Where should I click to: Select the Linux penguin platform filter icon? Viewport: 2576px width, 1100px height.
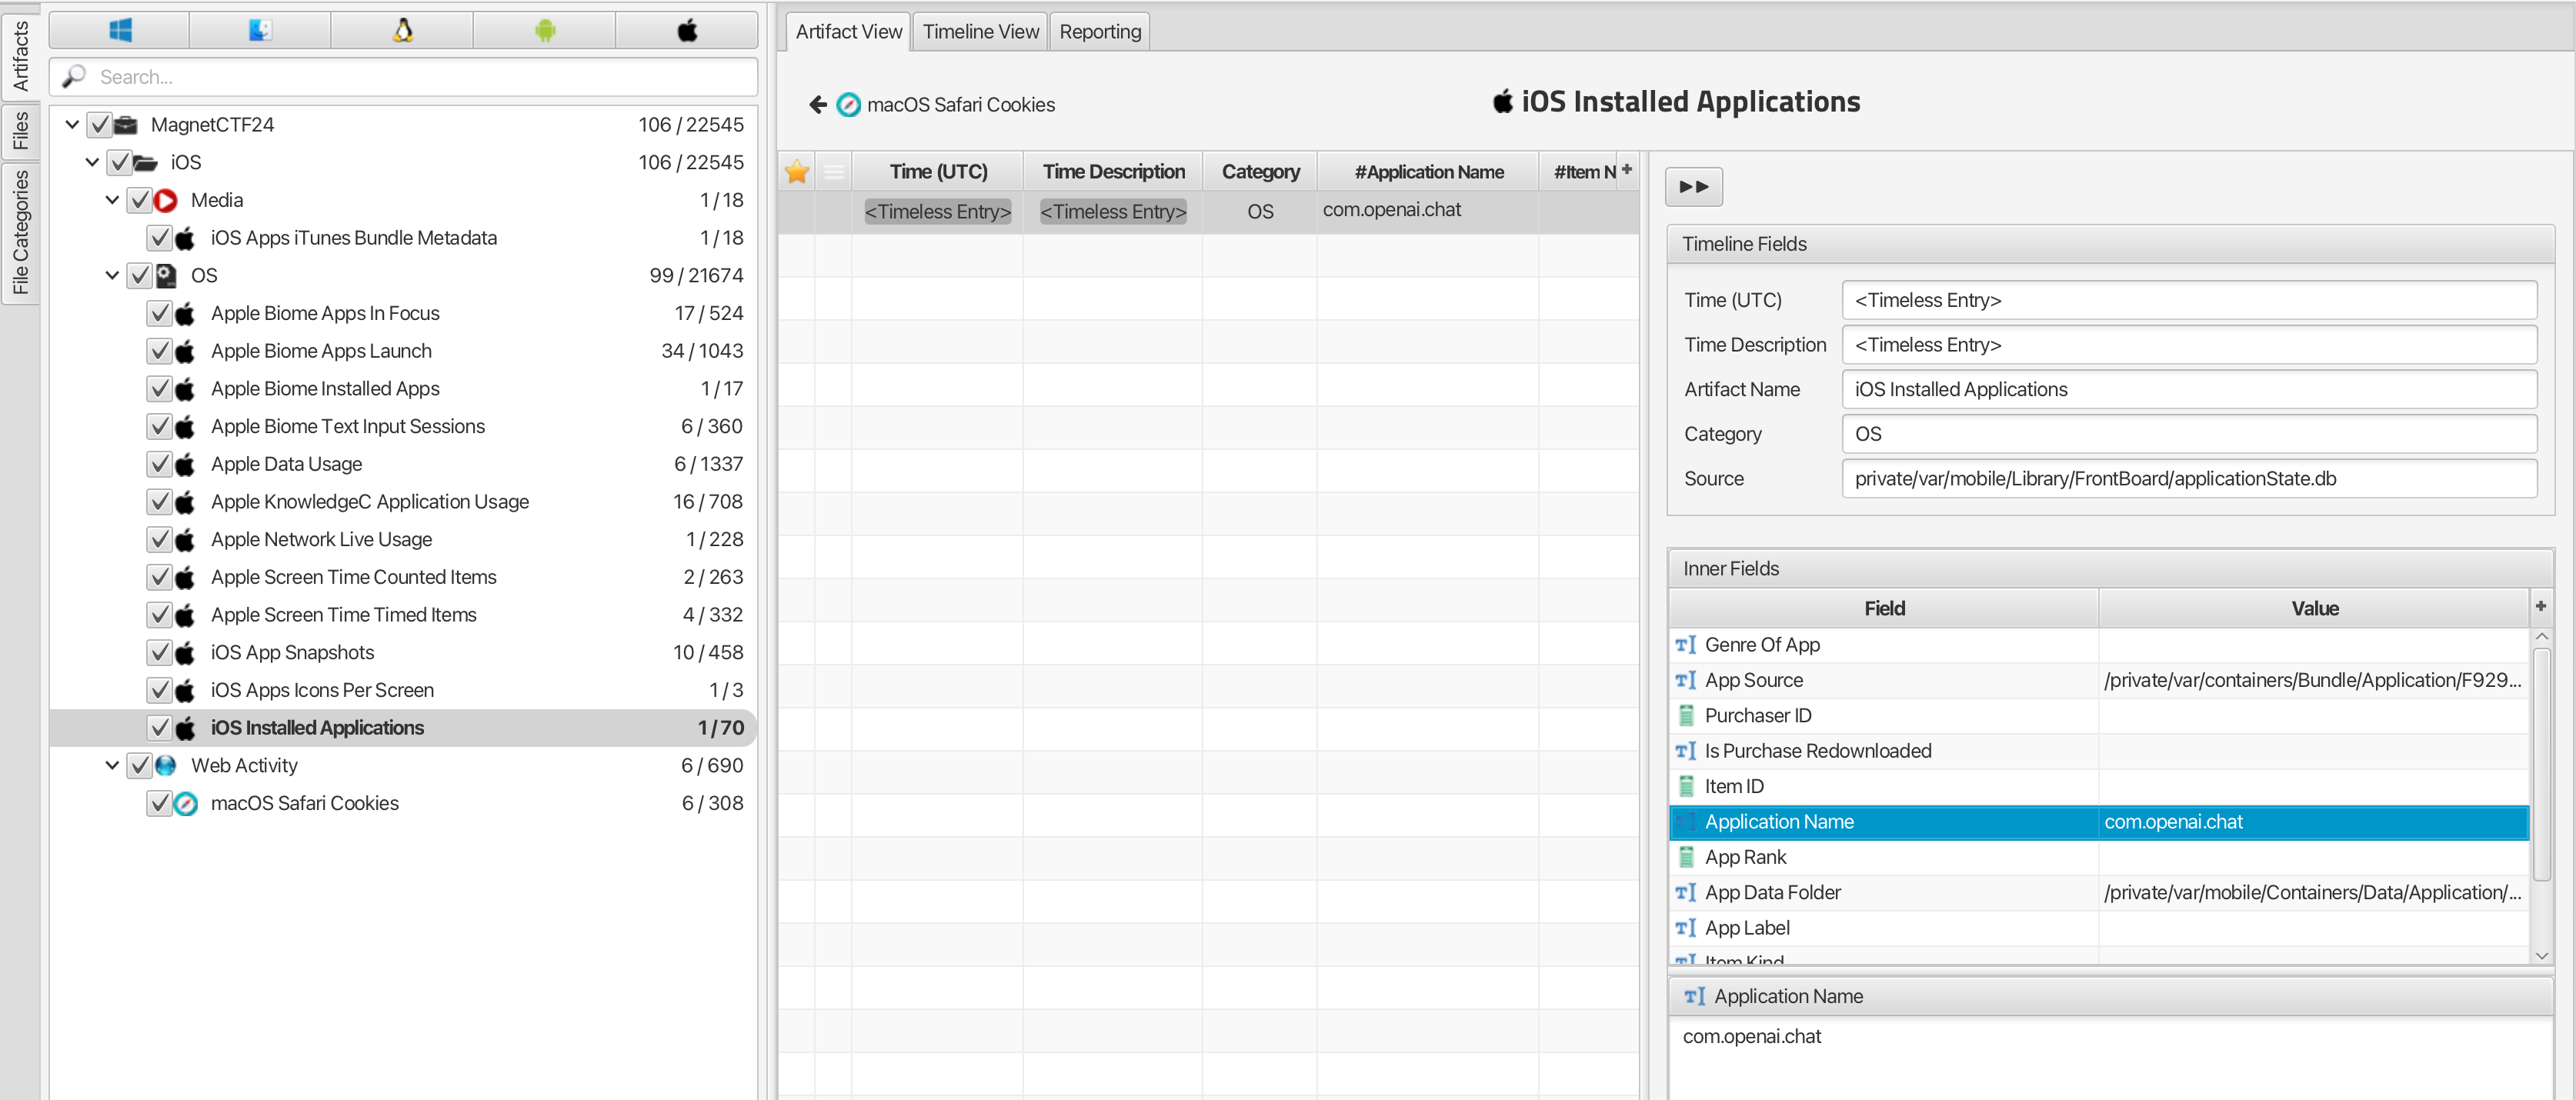tap(403, 31)
